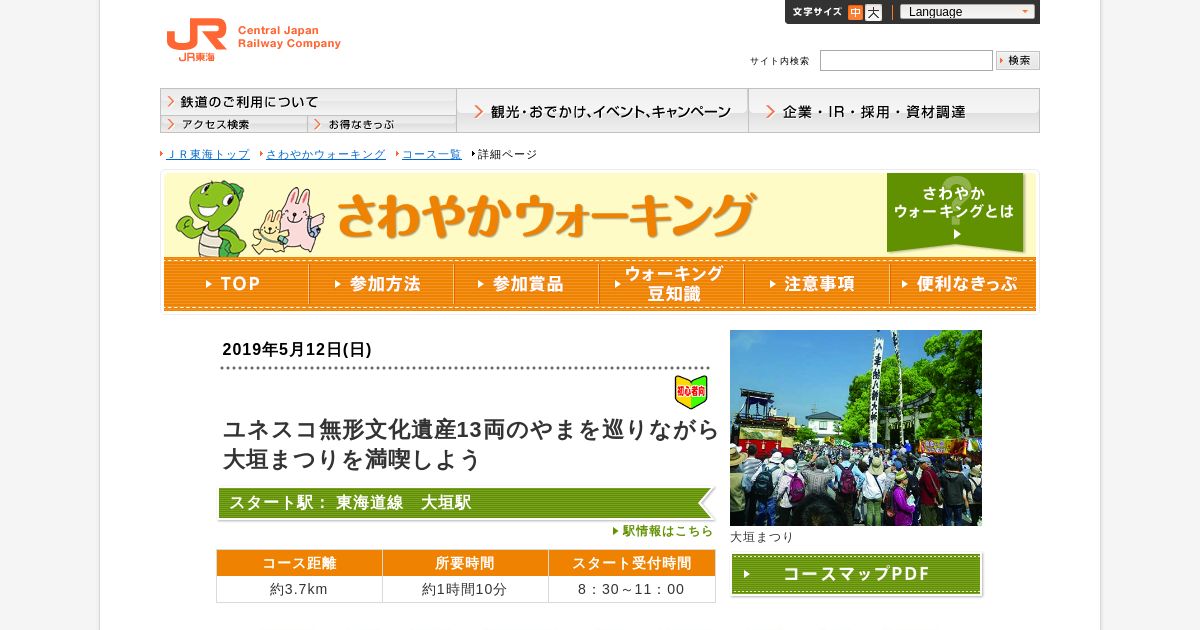Click the 所要時間 table header

465,563
